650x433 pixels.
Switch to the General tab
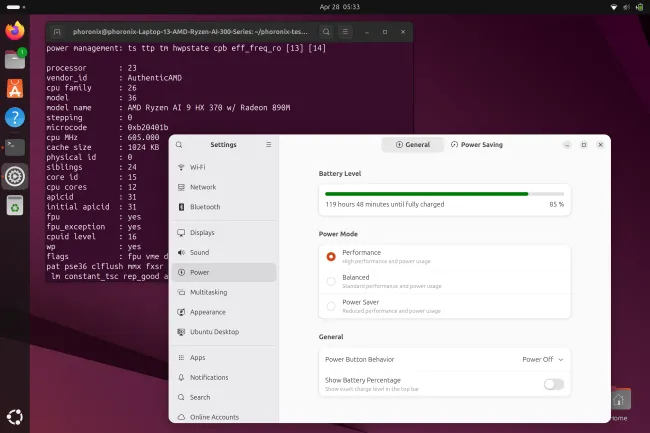coord(411,144)
